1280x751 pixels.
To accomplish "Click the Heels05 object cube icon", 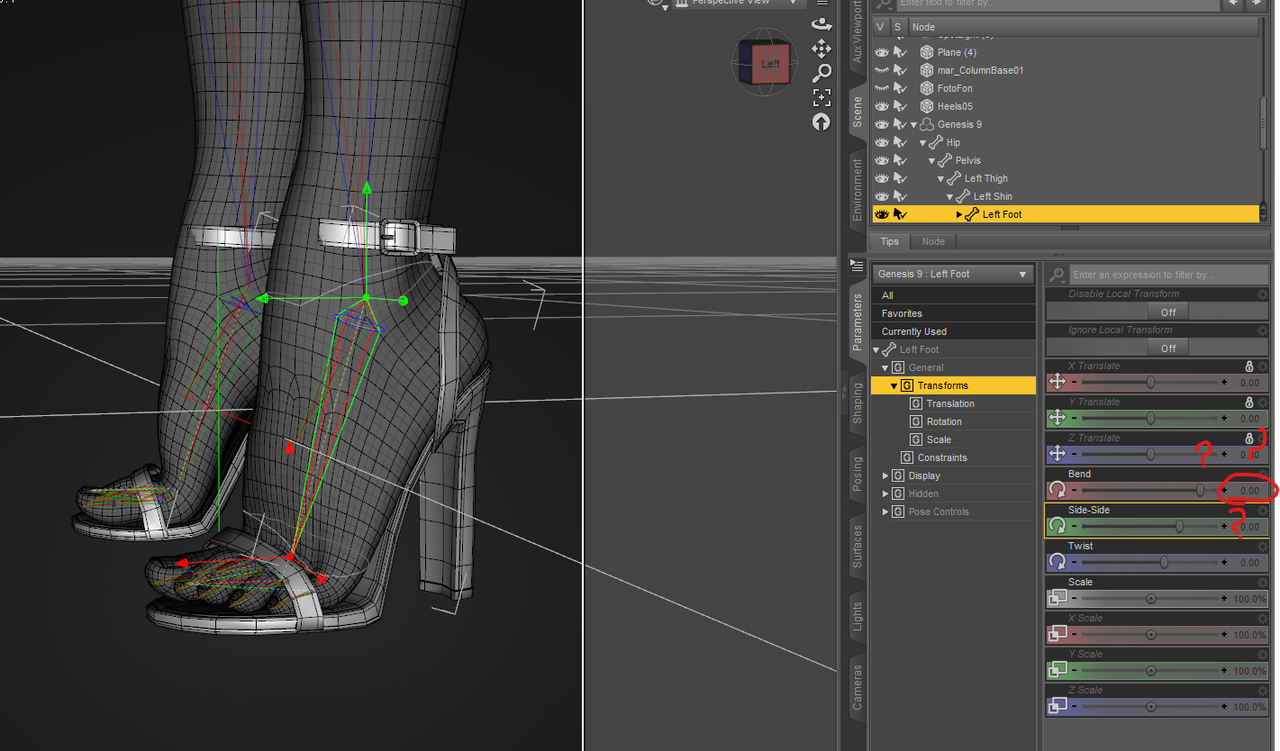I will (926, 106).
